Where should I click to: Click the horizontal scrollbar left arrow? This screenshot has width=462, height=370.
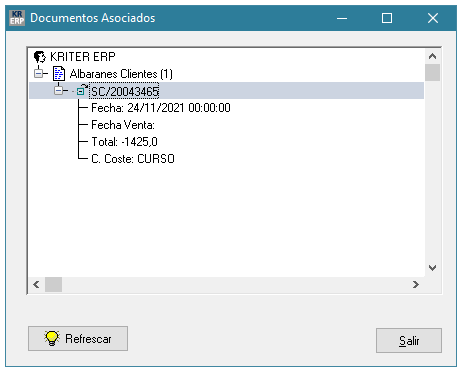[36, 285]
